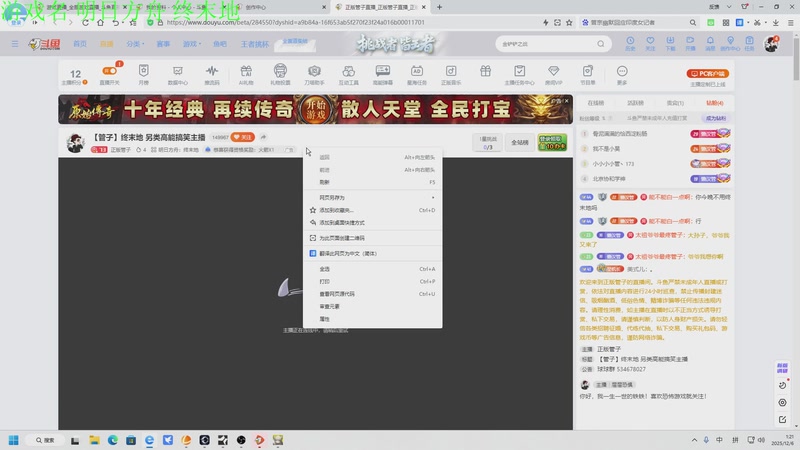
Task: Reload page using browser refresh button
Action: coord(85,22)
